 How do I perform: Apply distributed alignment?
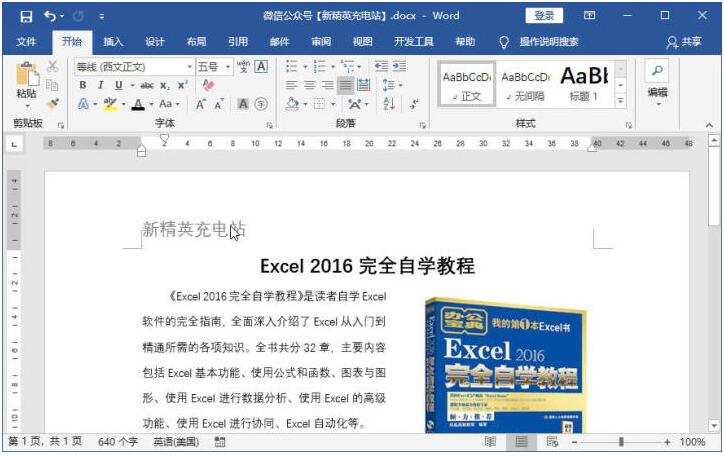364,85
